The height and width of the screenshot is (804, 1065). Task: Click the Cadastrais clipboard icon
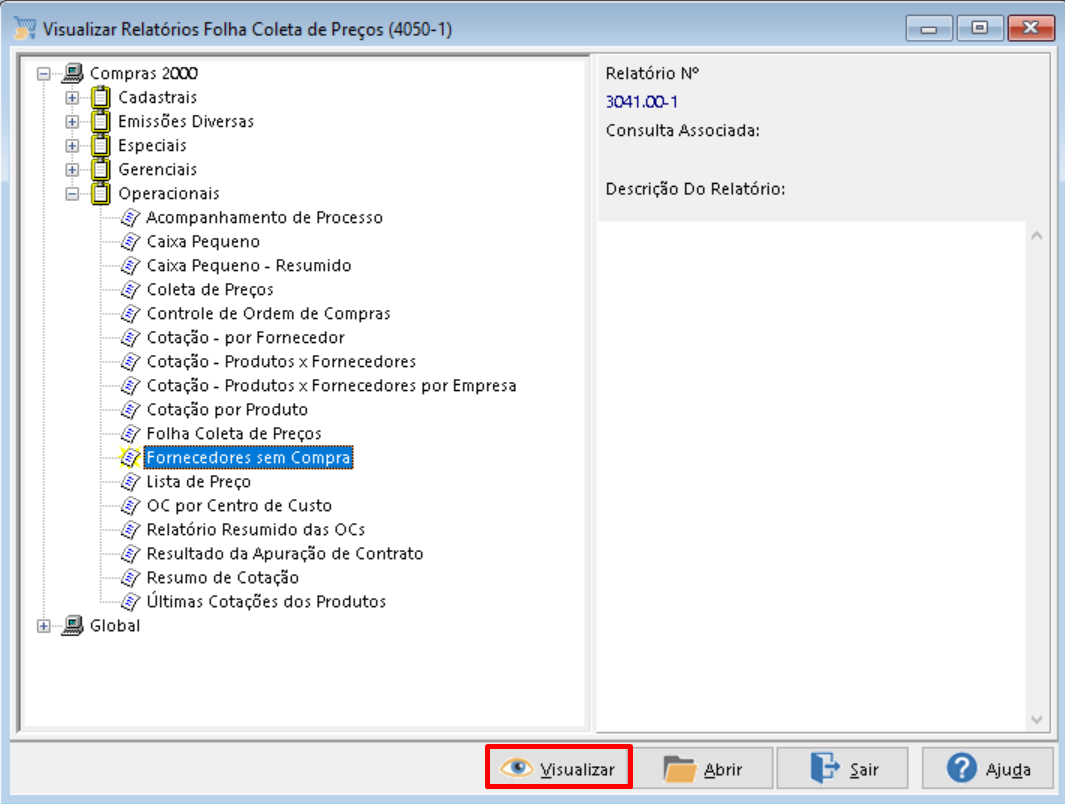[101, 97]
